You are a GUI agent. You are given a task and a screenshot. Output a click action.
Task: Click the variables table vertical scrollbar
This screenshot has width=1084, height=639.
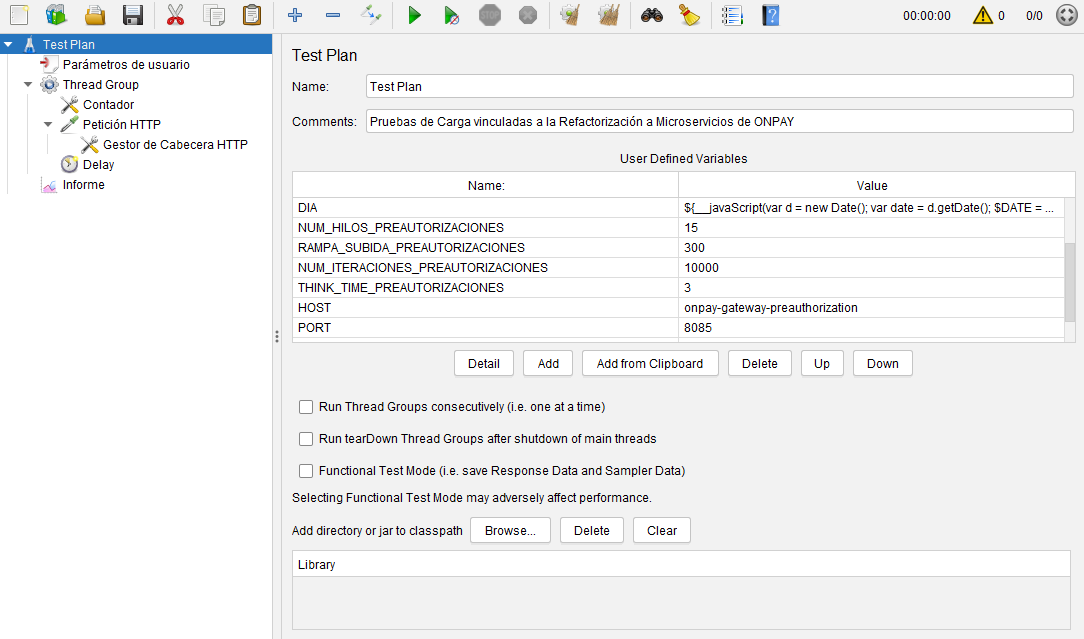[1069, 280]
